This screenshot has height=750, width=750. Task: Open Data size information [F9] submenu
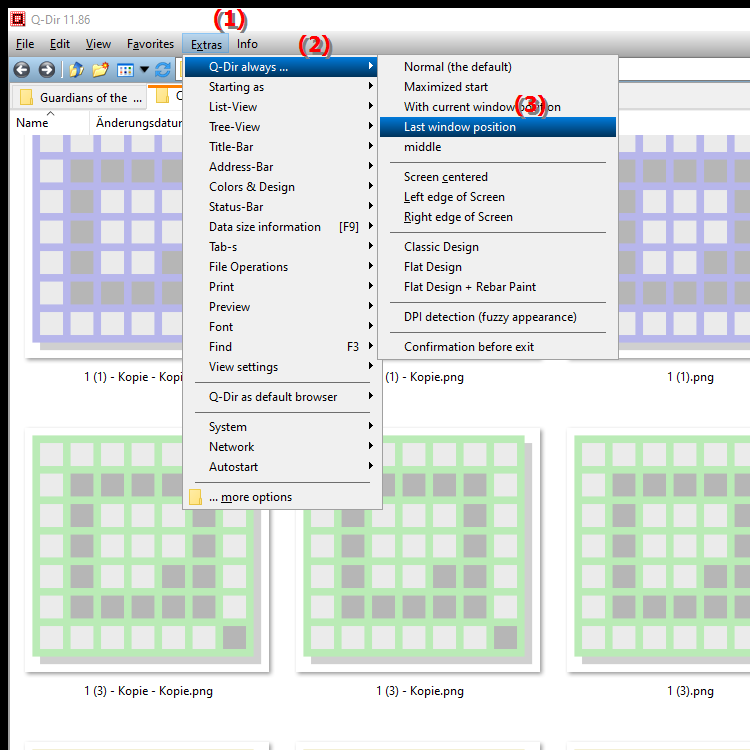281,227
